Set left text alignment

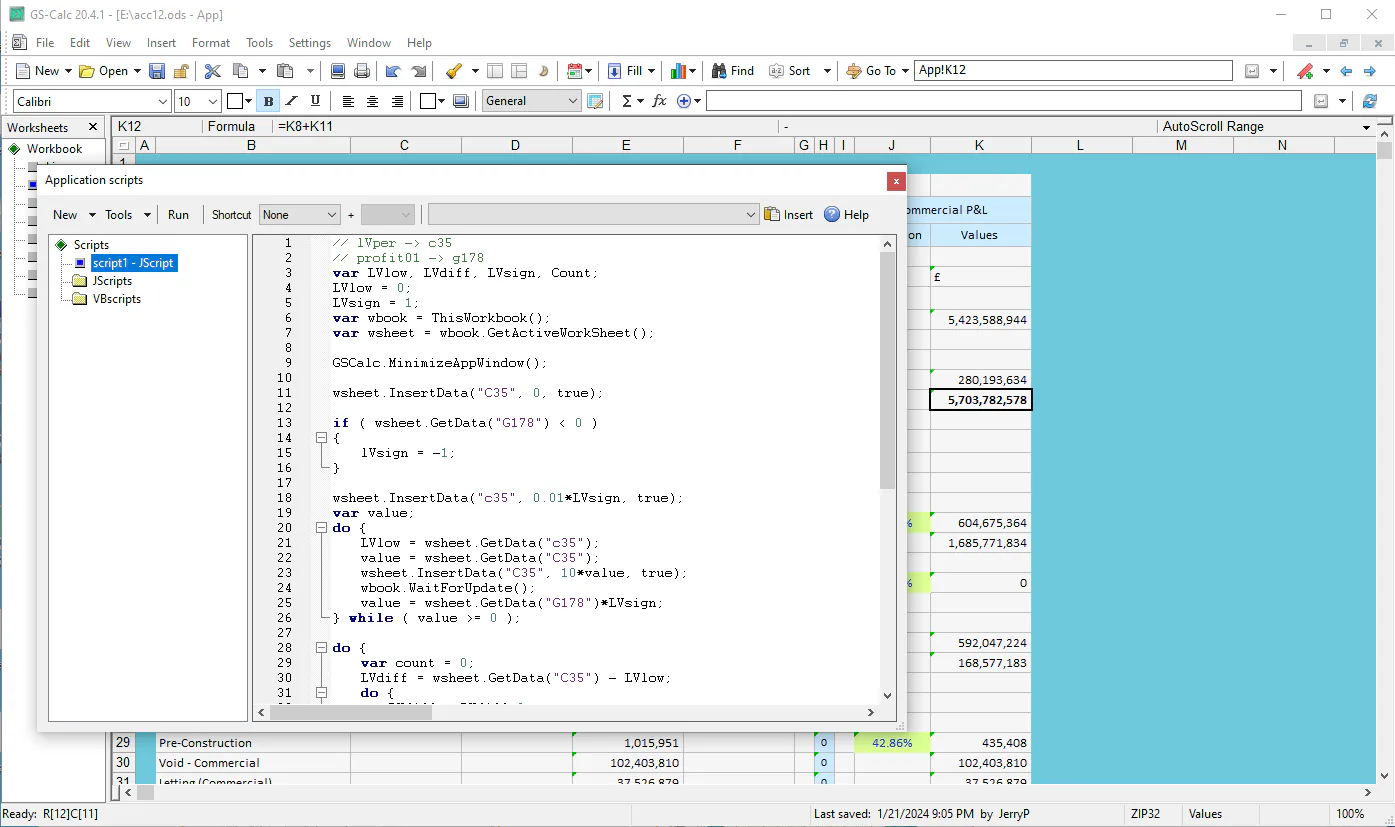click(x=348, y=101)
